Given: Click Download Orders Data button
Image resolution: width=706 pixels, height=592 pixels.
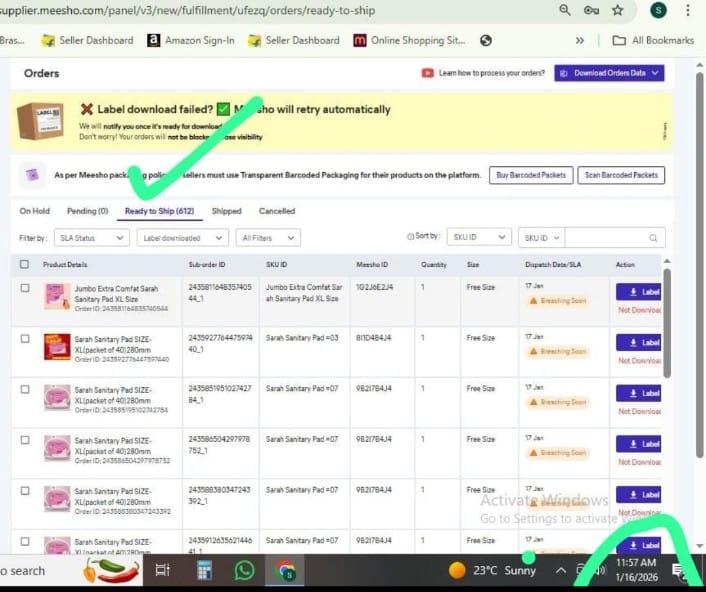Looking at the screenshot, I should pyautogui.click(x=609, y=73).
